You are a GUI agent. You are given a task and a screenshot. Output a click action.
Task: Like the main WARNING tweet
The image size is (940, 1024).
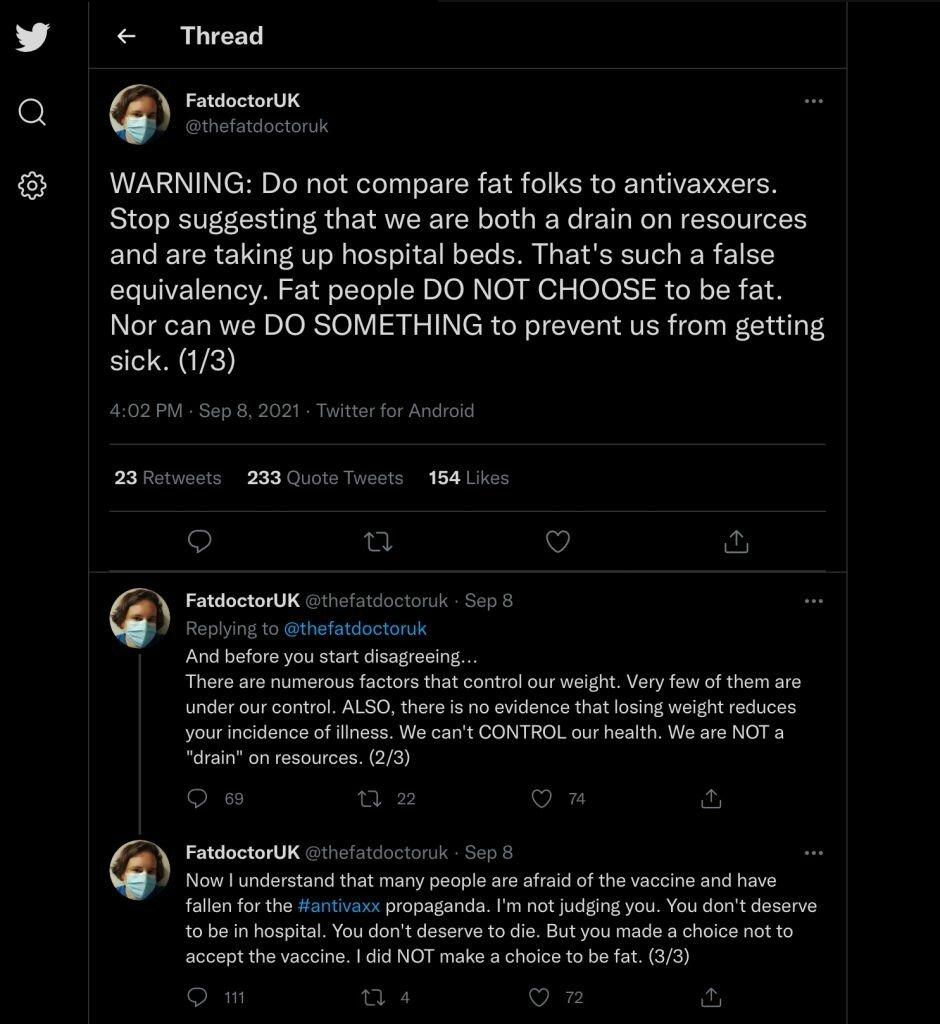click(x=557, y=542)
